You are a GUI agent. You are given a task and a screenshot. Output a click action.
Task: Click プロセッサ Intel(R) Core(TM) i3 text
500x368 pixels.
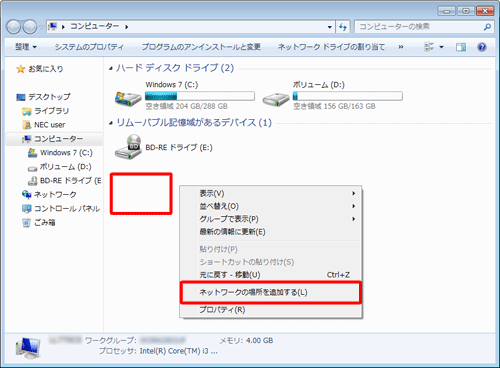(x=158, y=351)
